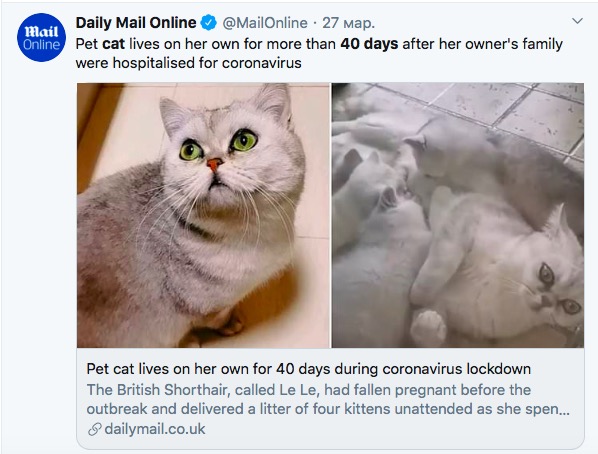Click the blue verified badge
The height and width of the screenshot is (454, 598).
pos(209,23)
